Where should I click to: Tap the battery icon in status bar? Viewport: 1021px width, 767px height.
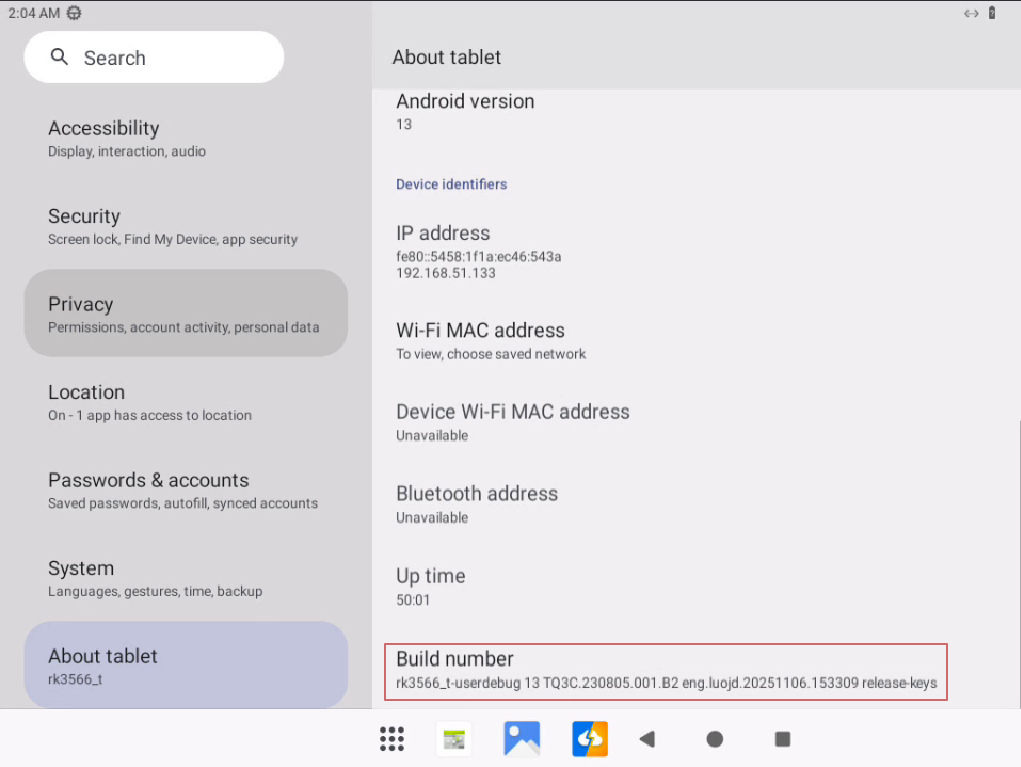pyautogui.click(x=992, y=13)
